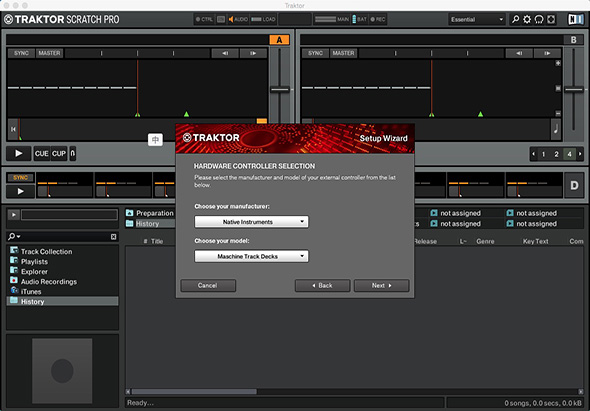The width and height of the screenshot is (590, 411).
Task: Click tempo bend down arrow on Deck A
Action: tap(225, 53)
